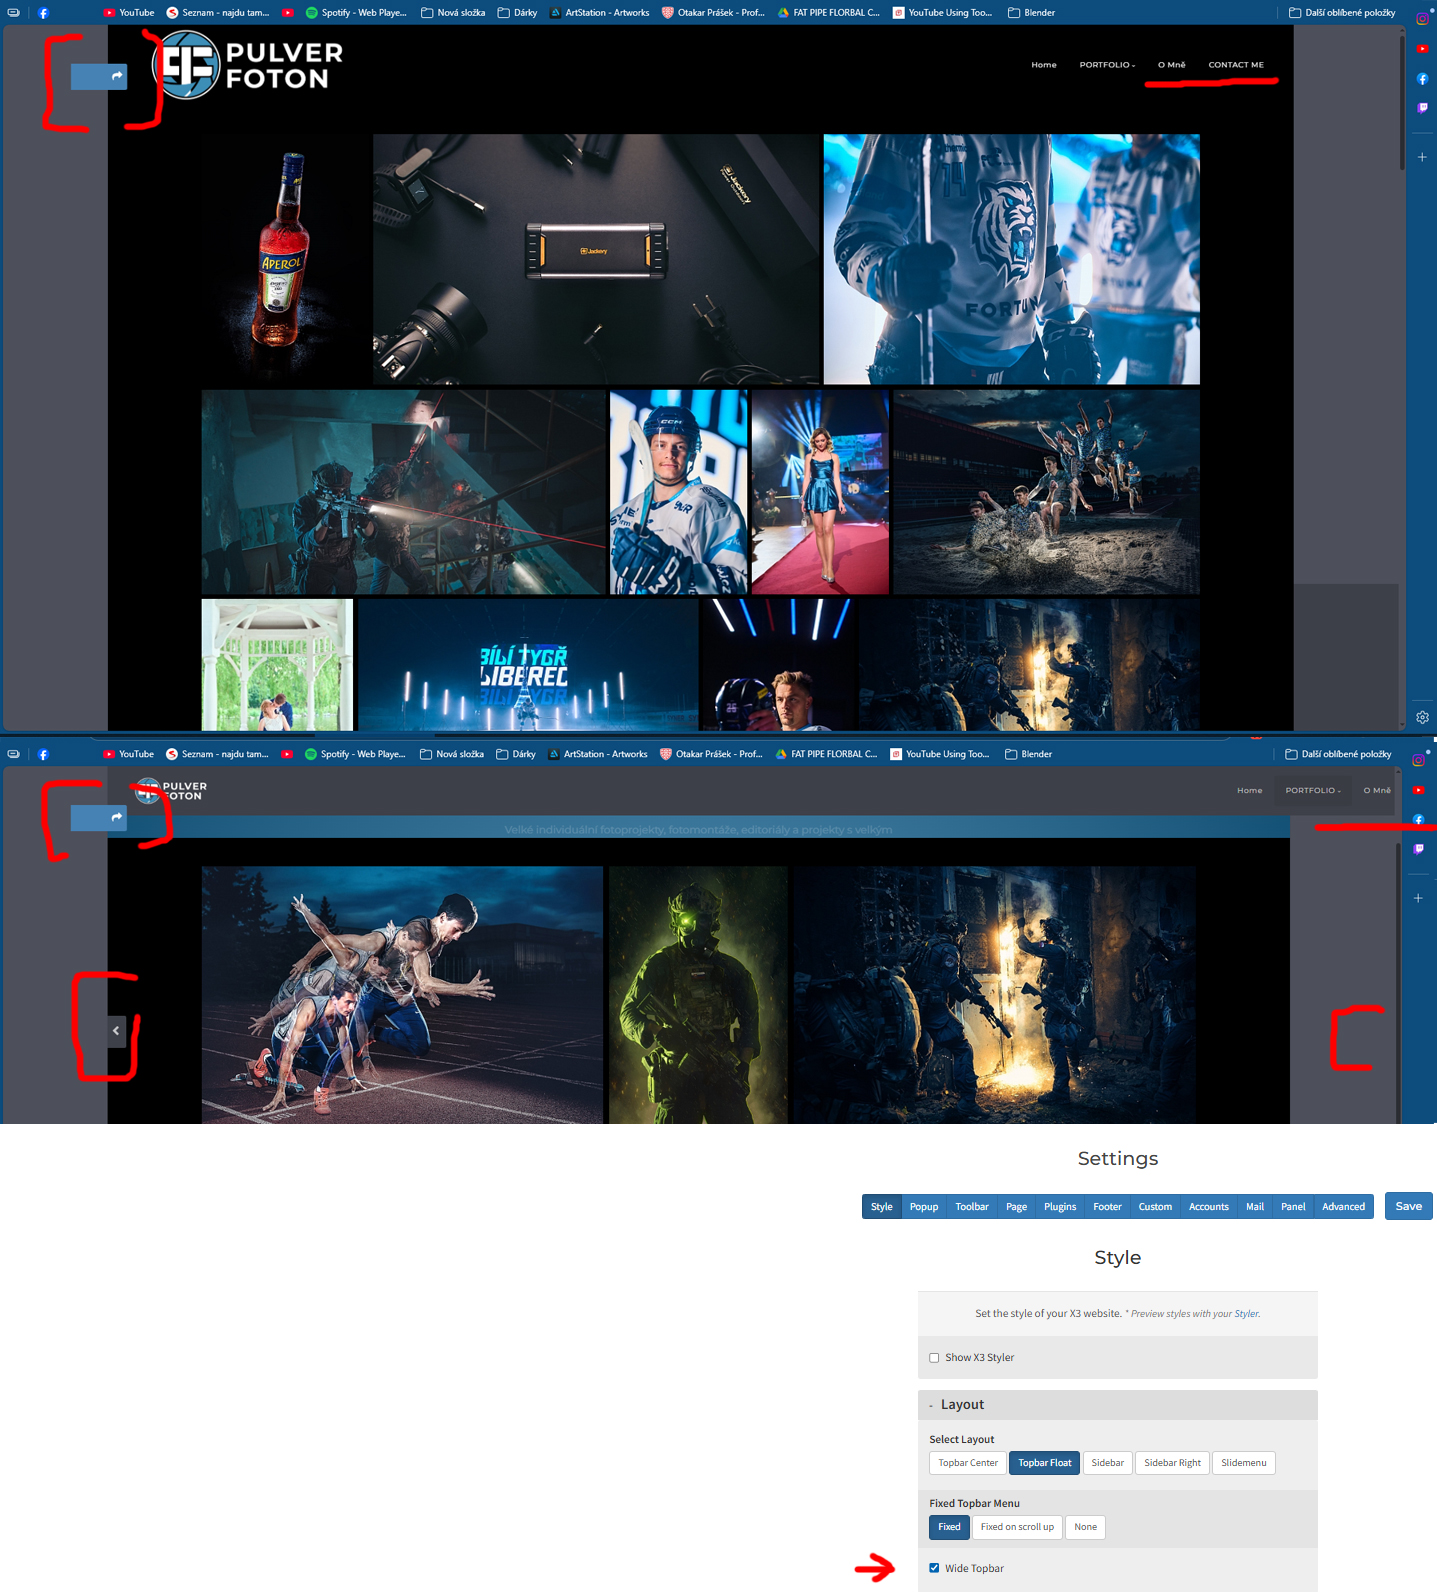Open the Jackery power station photo thumbnail
This screenshot has width=1437, height=1592.
(x=596, y=259)
